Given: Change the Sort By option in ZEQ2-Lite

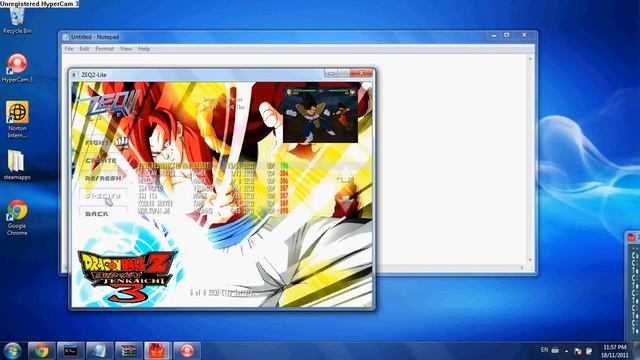Looking at the screenshot, I should click(224, 107).
